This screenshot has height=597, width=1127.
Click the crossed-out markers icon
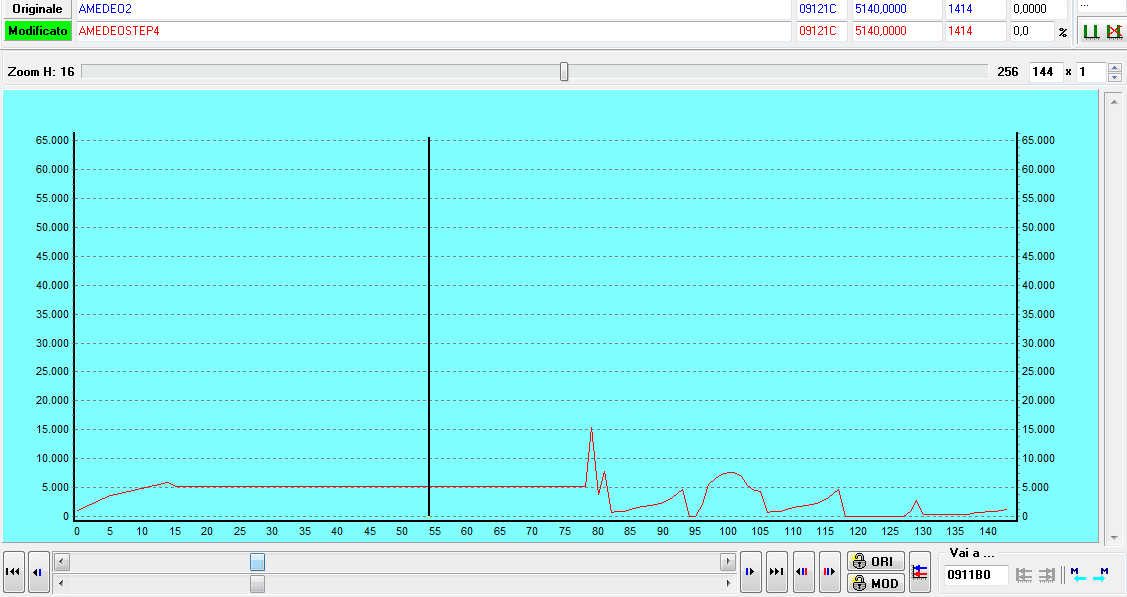(x=1114, y=32)
